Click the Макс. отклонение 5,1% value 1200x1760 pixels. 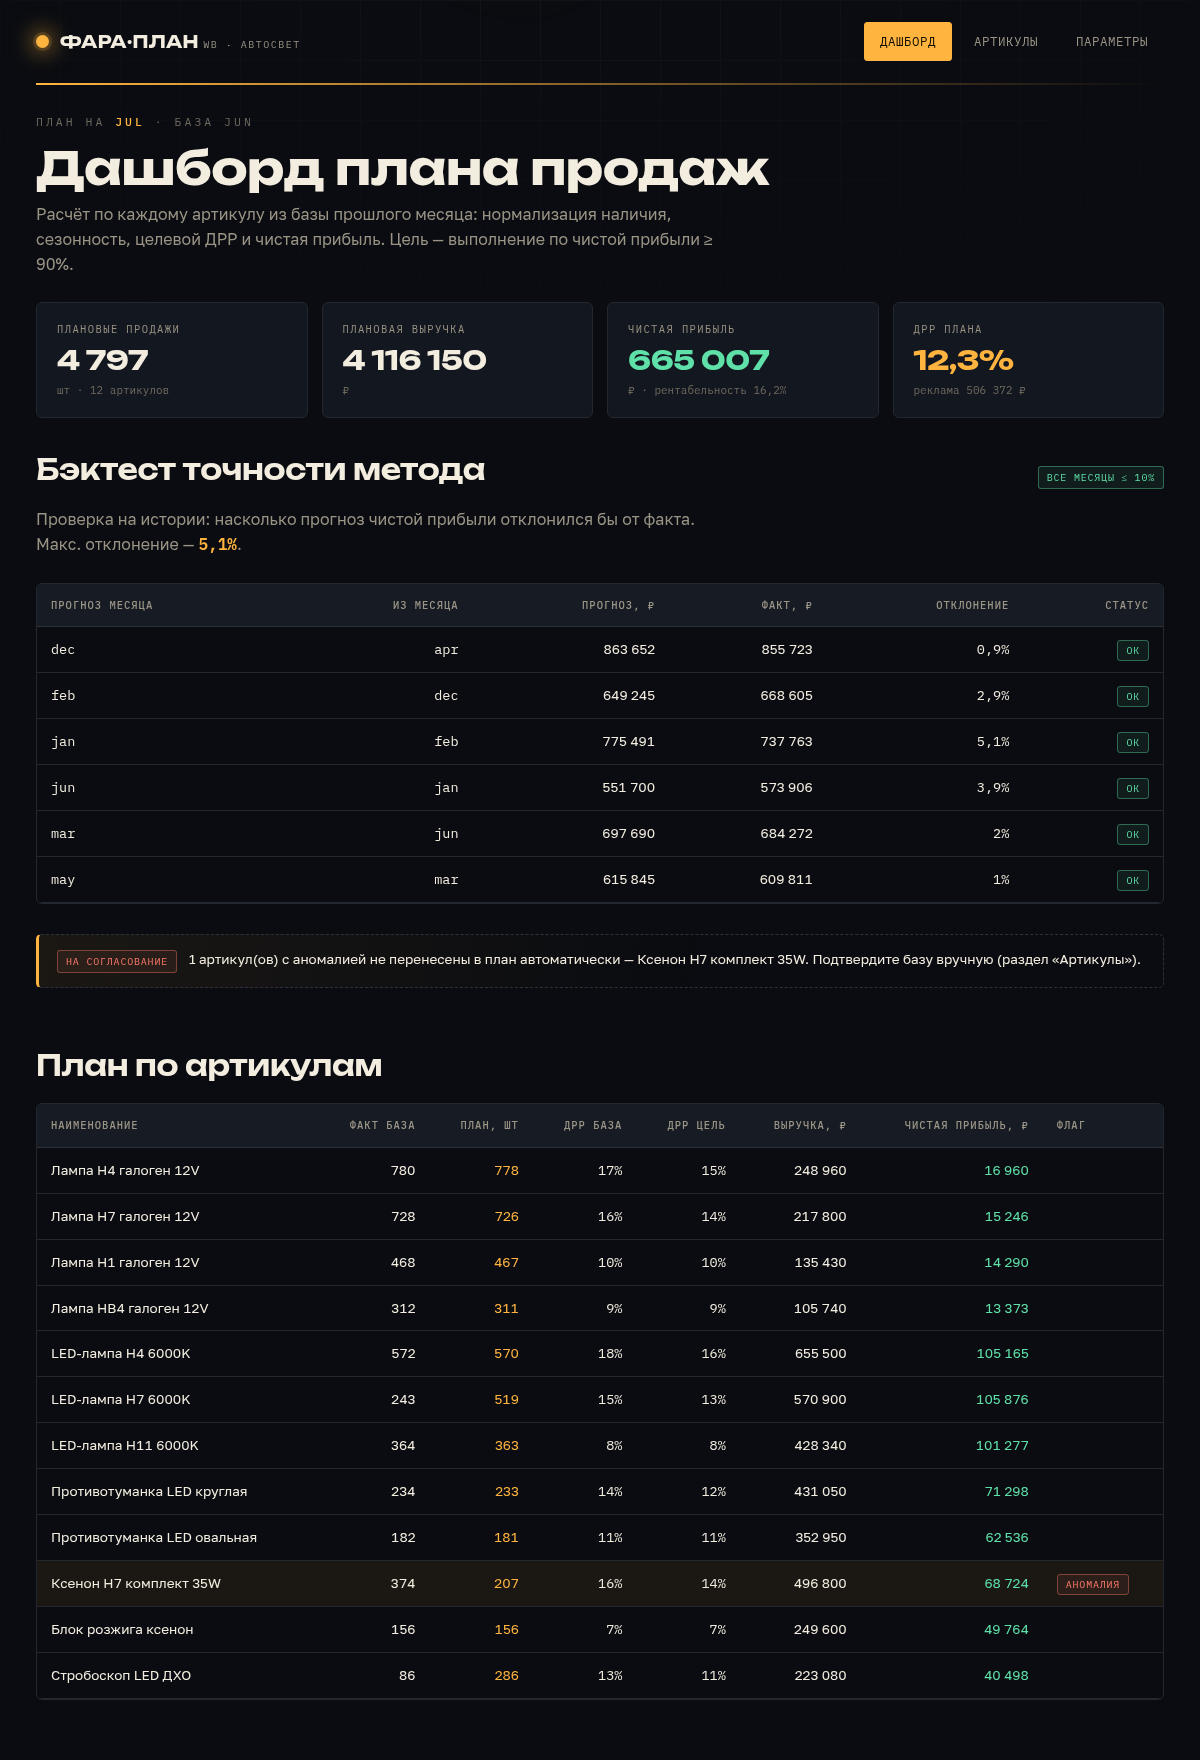[218, 545]
